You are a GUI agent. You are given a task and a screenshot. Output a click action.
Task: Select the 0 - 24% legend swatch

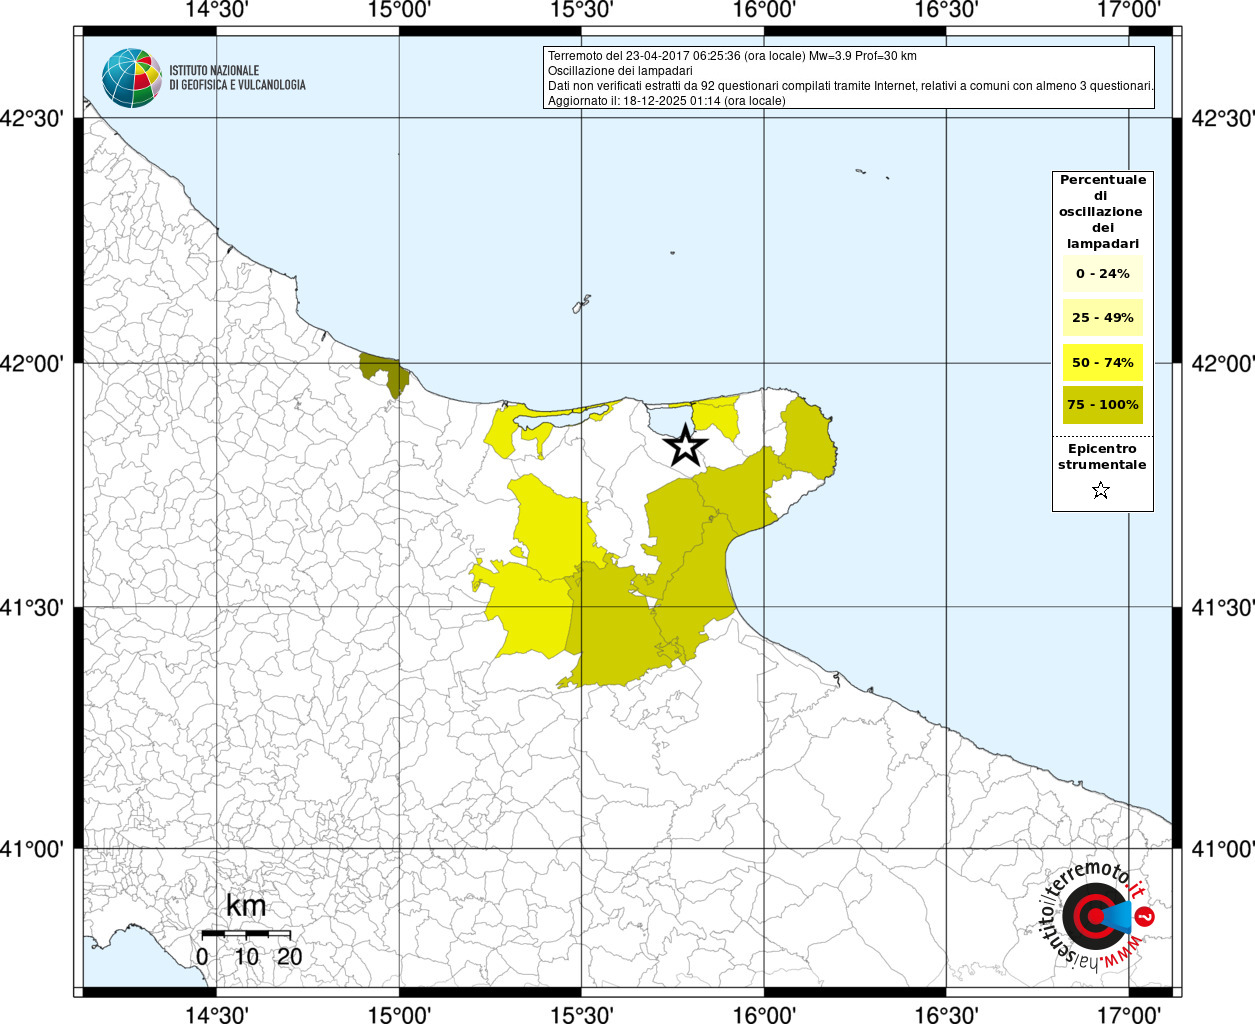click(x=1102, y=274)
